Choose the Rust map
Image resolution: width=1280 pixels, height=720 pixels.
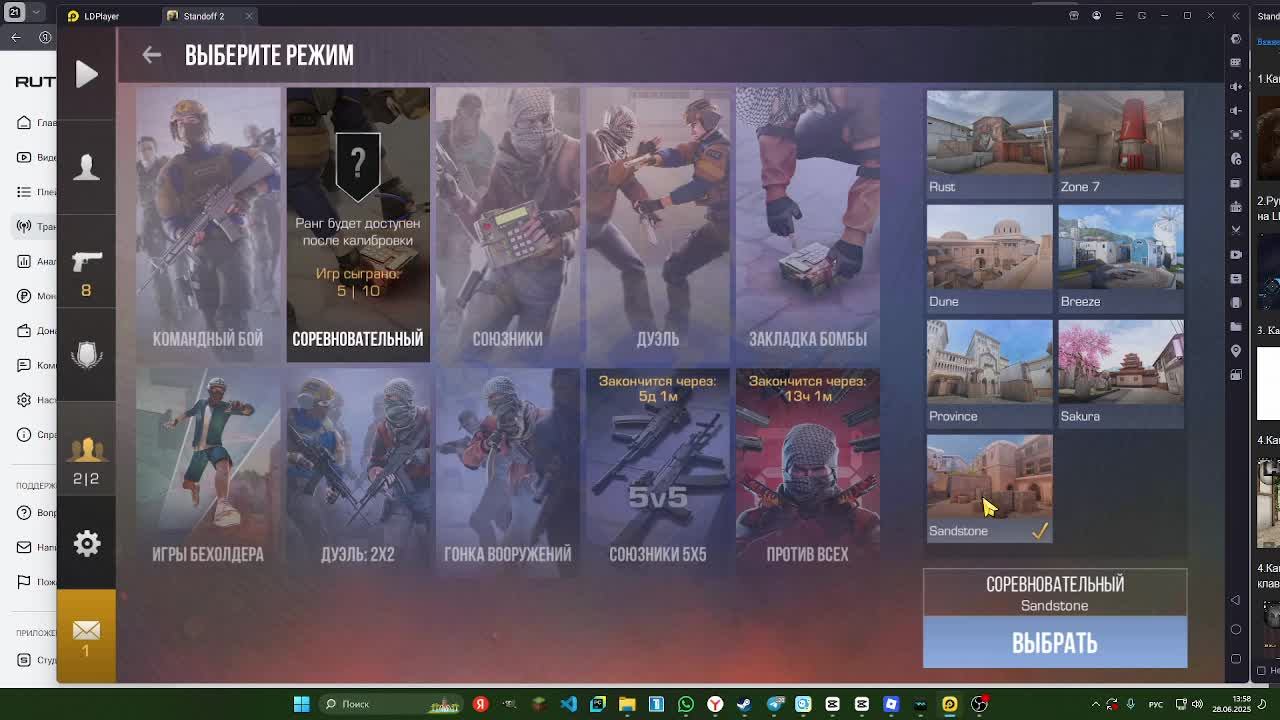(989, 144)
